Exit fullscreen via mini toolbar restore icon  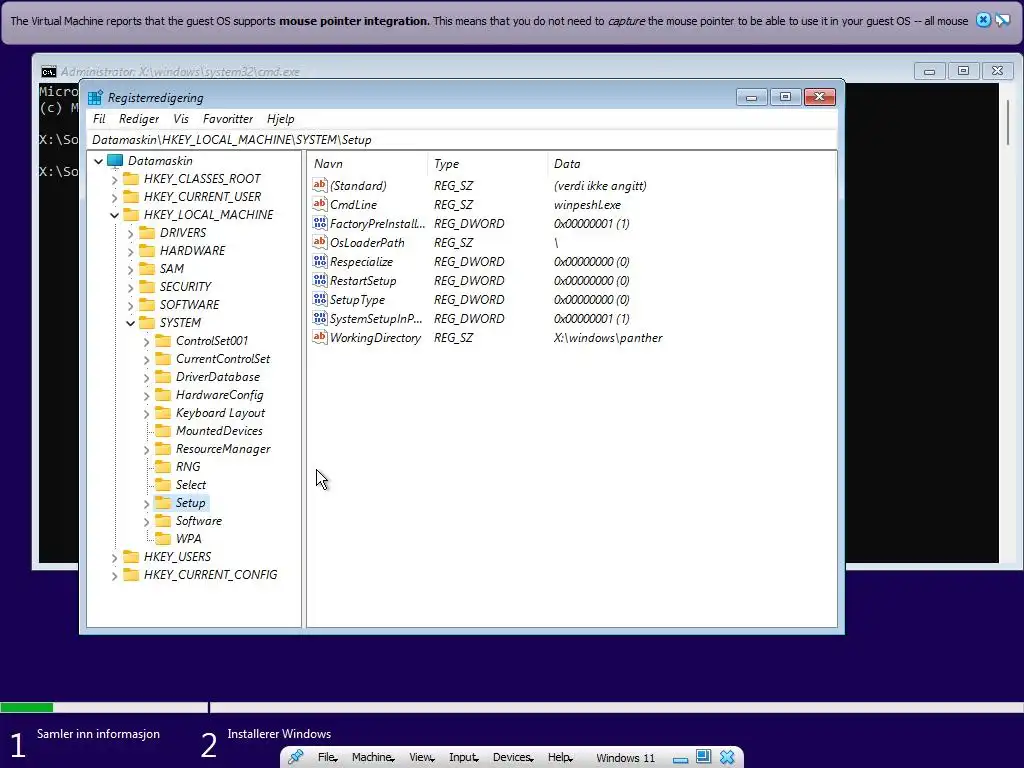703,757
